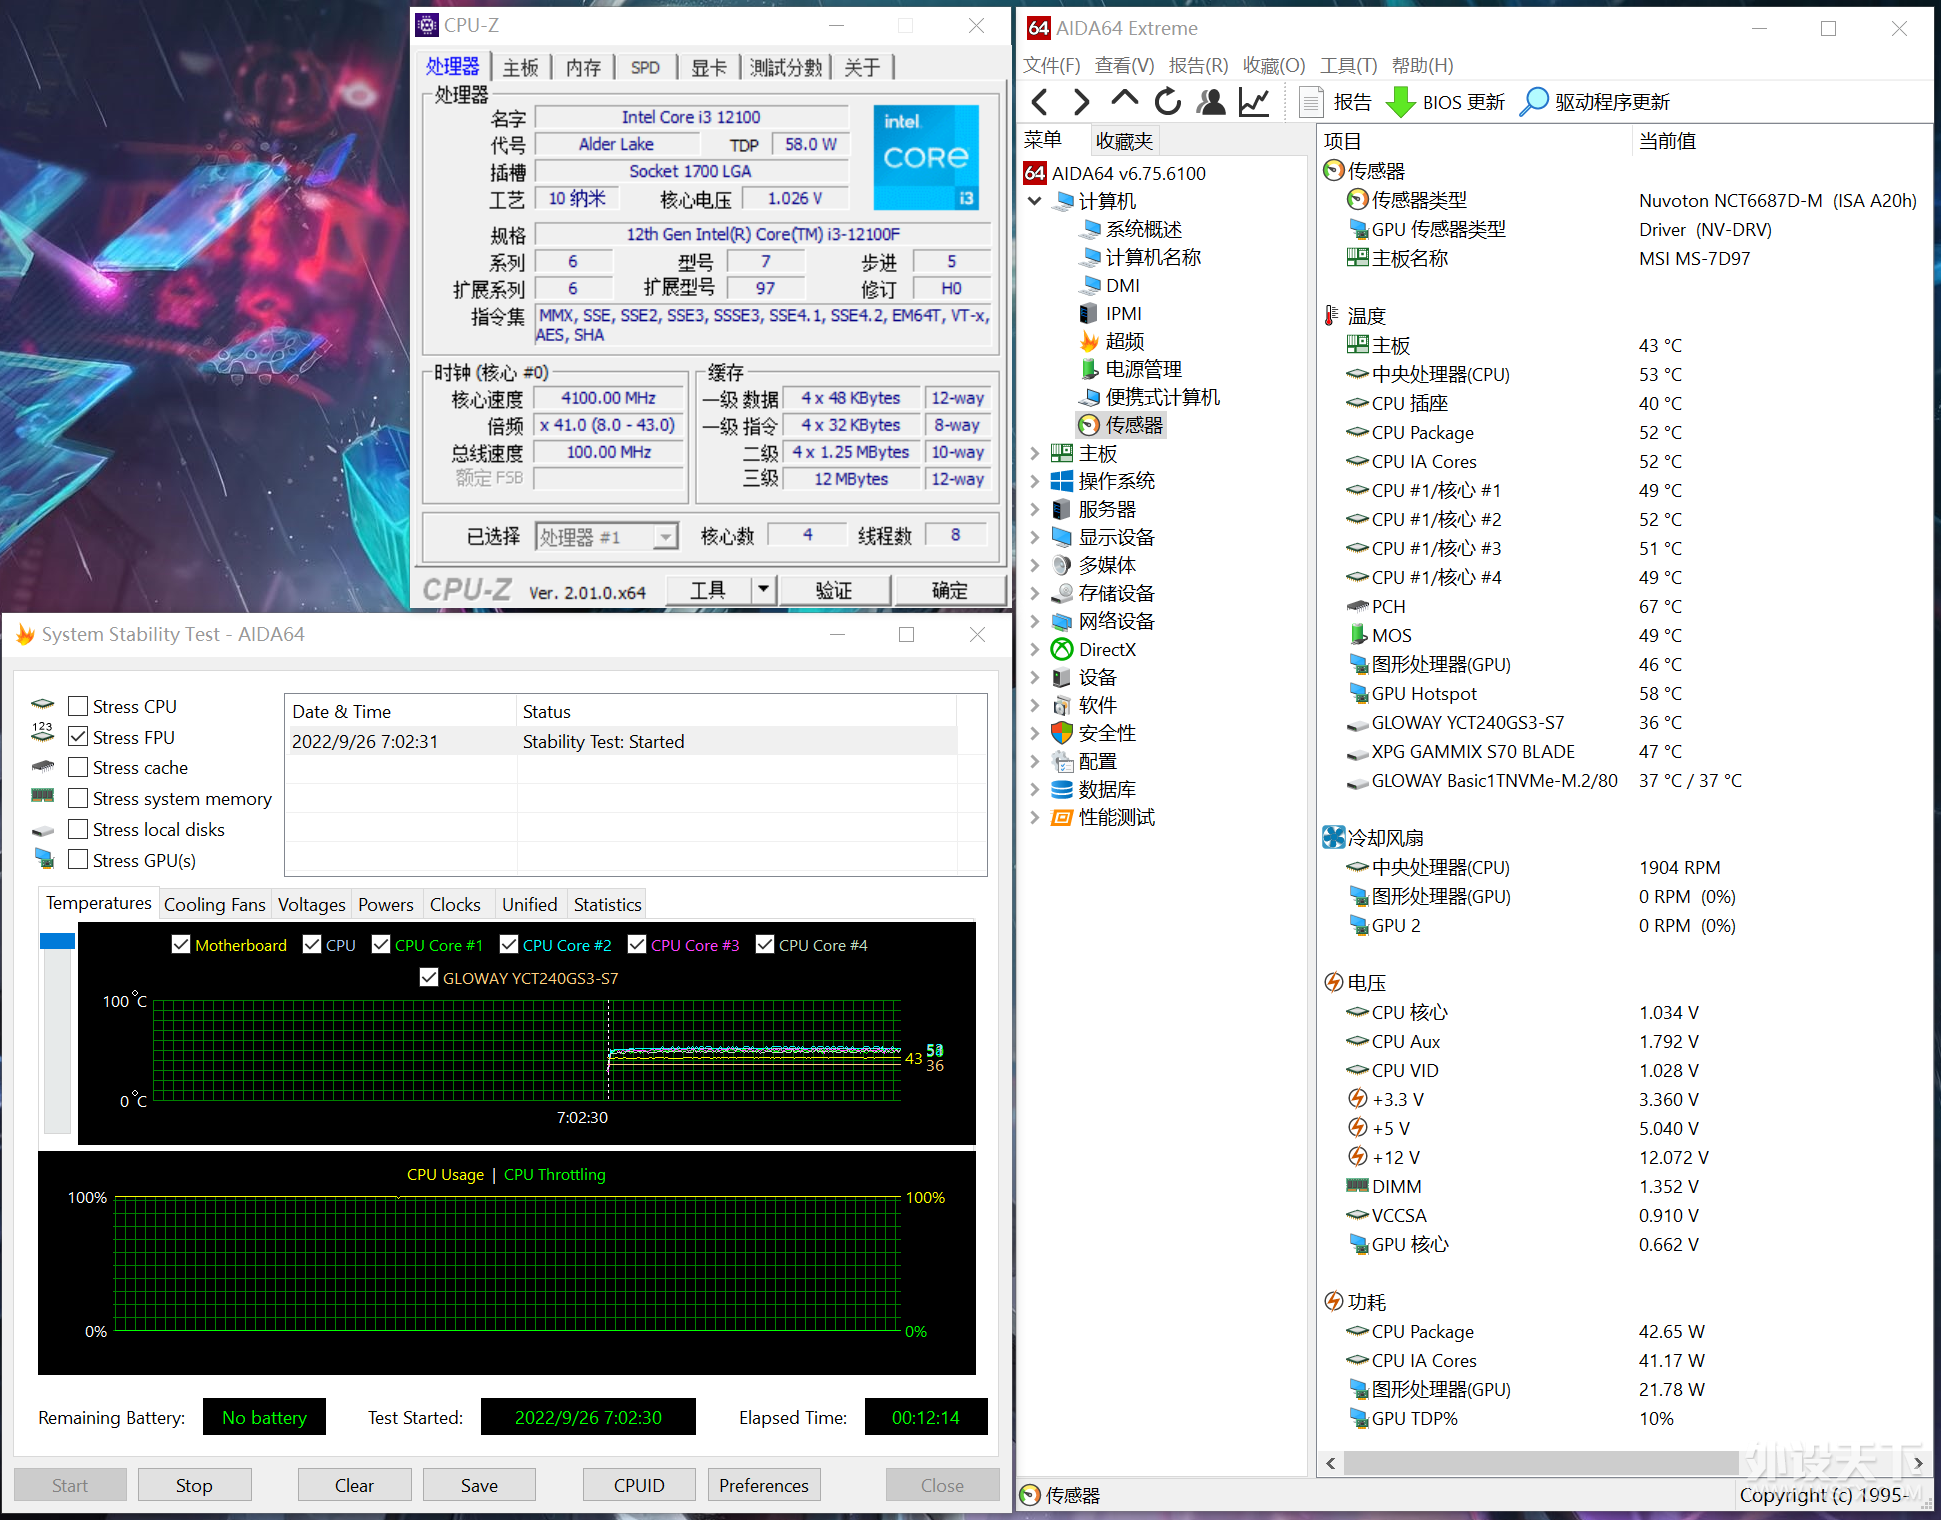The image size is (1941, 1520).
Task: Select 超频 overclock item in tree
Action: pos(1112,341)
